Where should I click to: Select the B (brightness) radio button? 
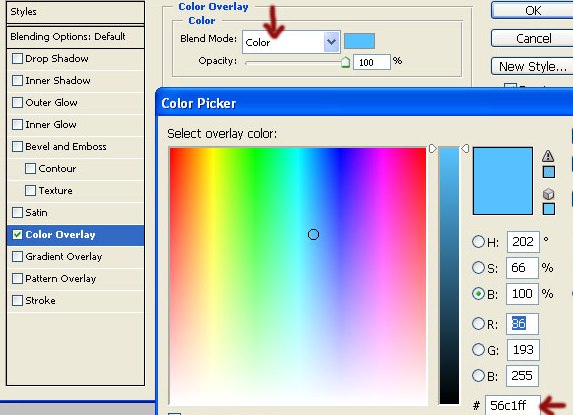pos(478,294)
